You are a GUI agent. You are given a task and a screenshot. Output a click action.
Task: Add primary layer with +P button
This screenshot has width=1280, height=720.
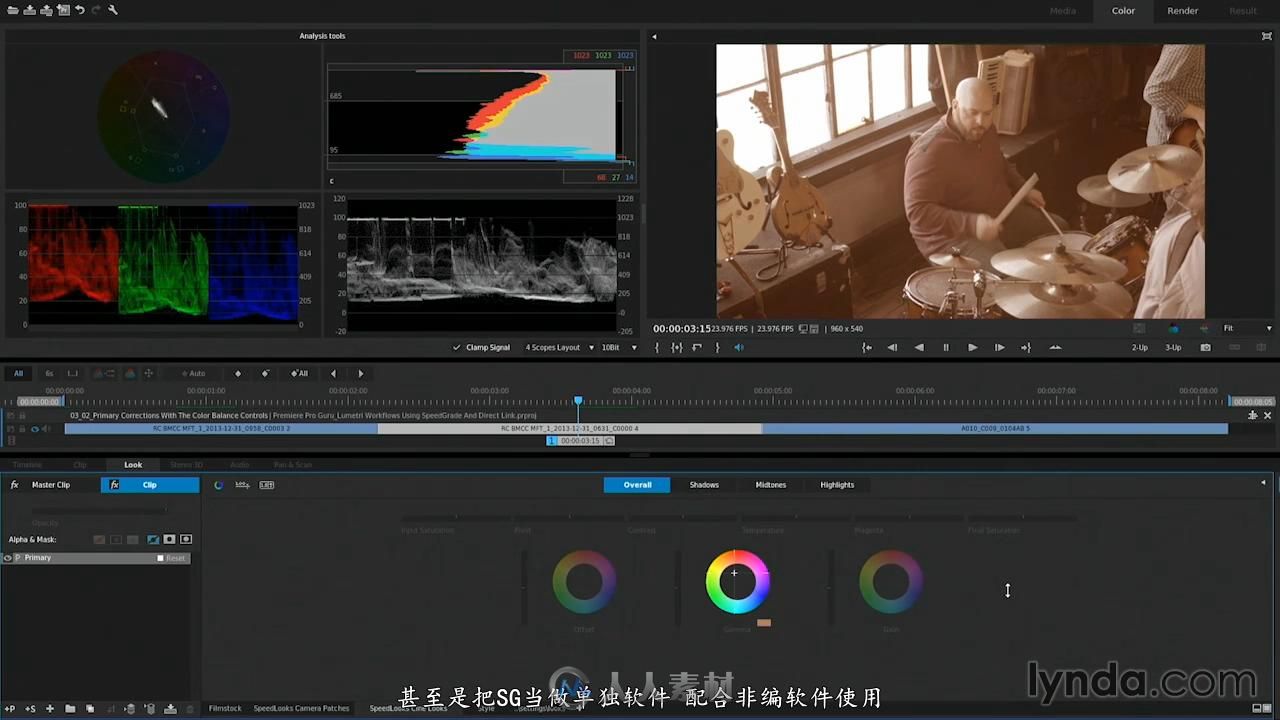coord(10,708)
